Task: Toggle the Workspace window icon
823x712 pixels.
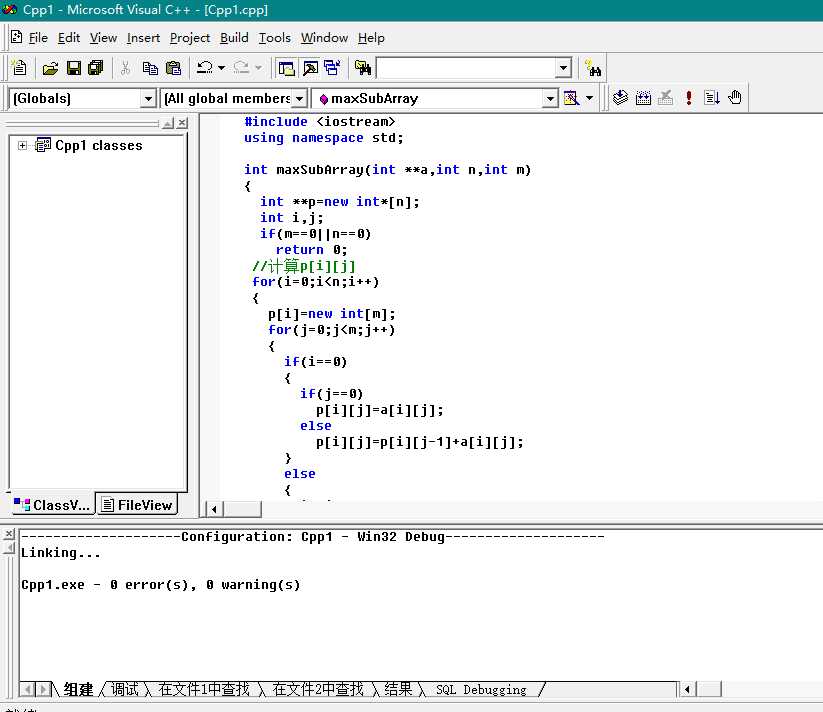Action: click(x=287, y=68)
